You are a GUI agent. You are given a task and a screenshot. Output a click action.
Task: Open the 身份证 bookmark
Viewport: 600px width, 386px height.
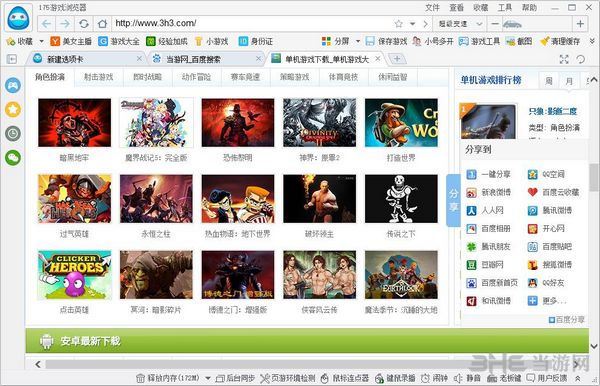click(x=256, y=41)
